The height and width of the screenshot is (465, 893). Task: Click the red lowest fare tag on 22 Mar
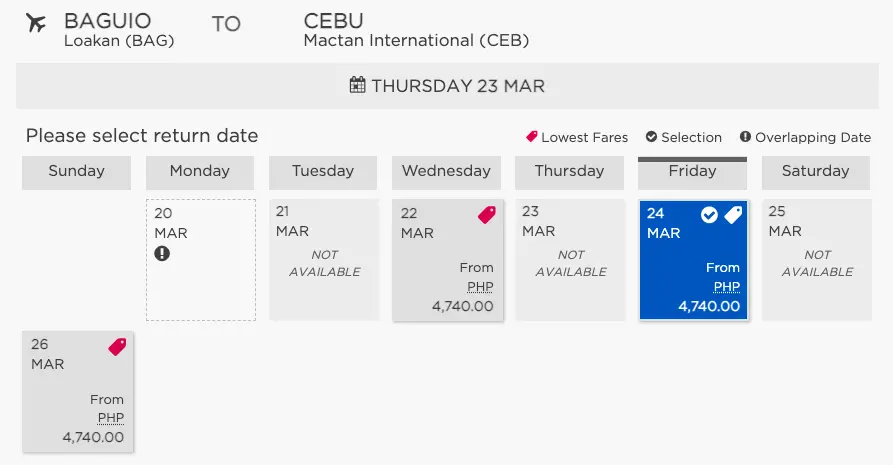click(x=486, y=215)
